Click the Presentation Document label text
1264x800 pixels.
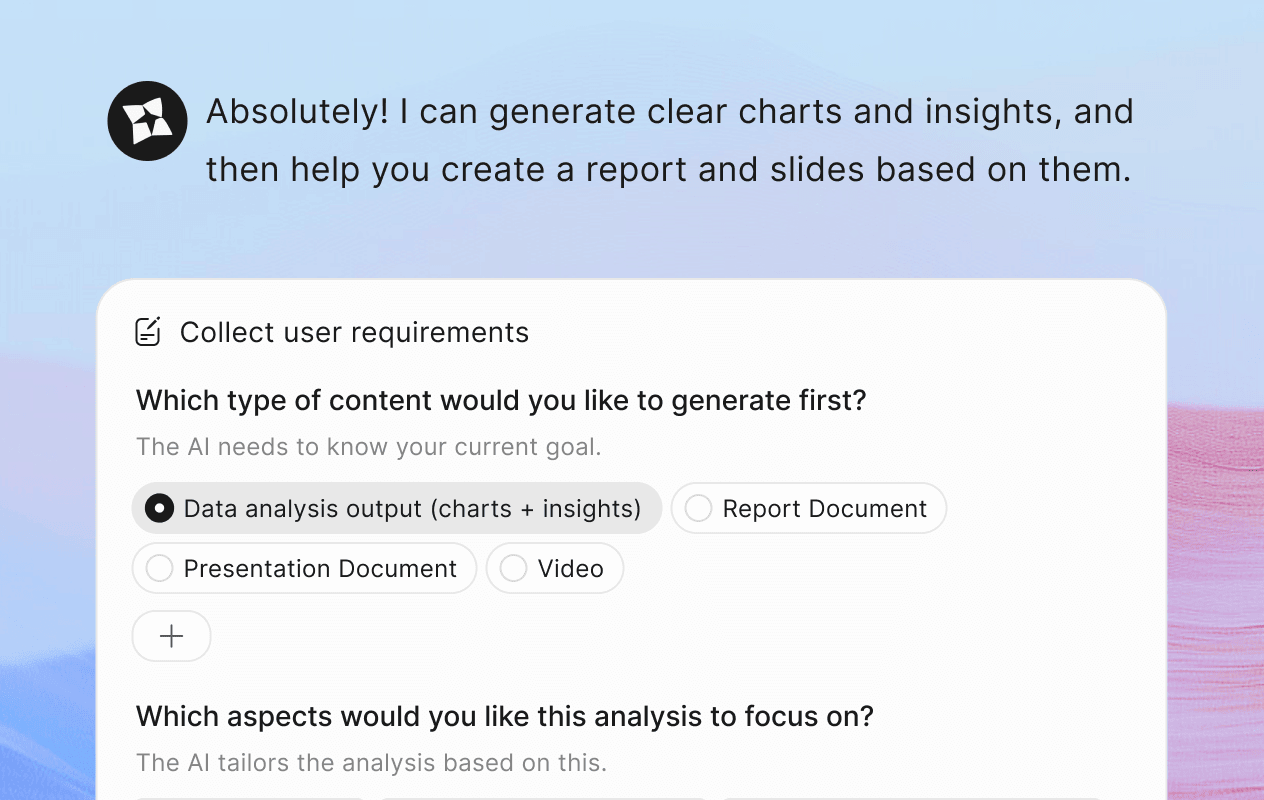[320, 568]
